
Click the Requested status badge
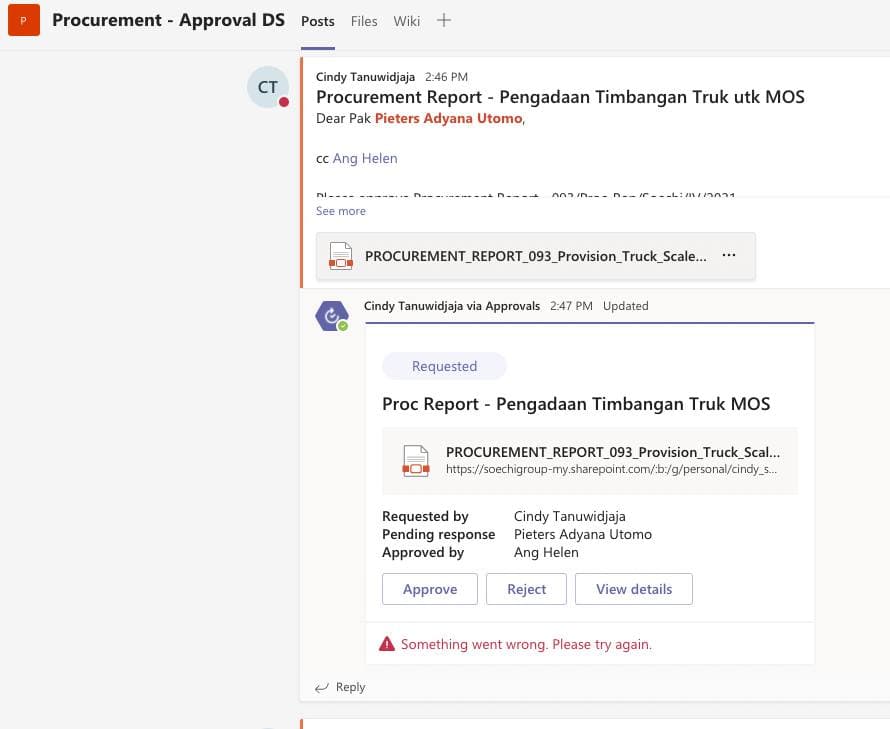click(x=444, y=366)
